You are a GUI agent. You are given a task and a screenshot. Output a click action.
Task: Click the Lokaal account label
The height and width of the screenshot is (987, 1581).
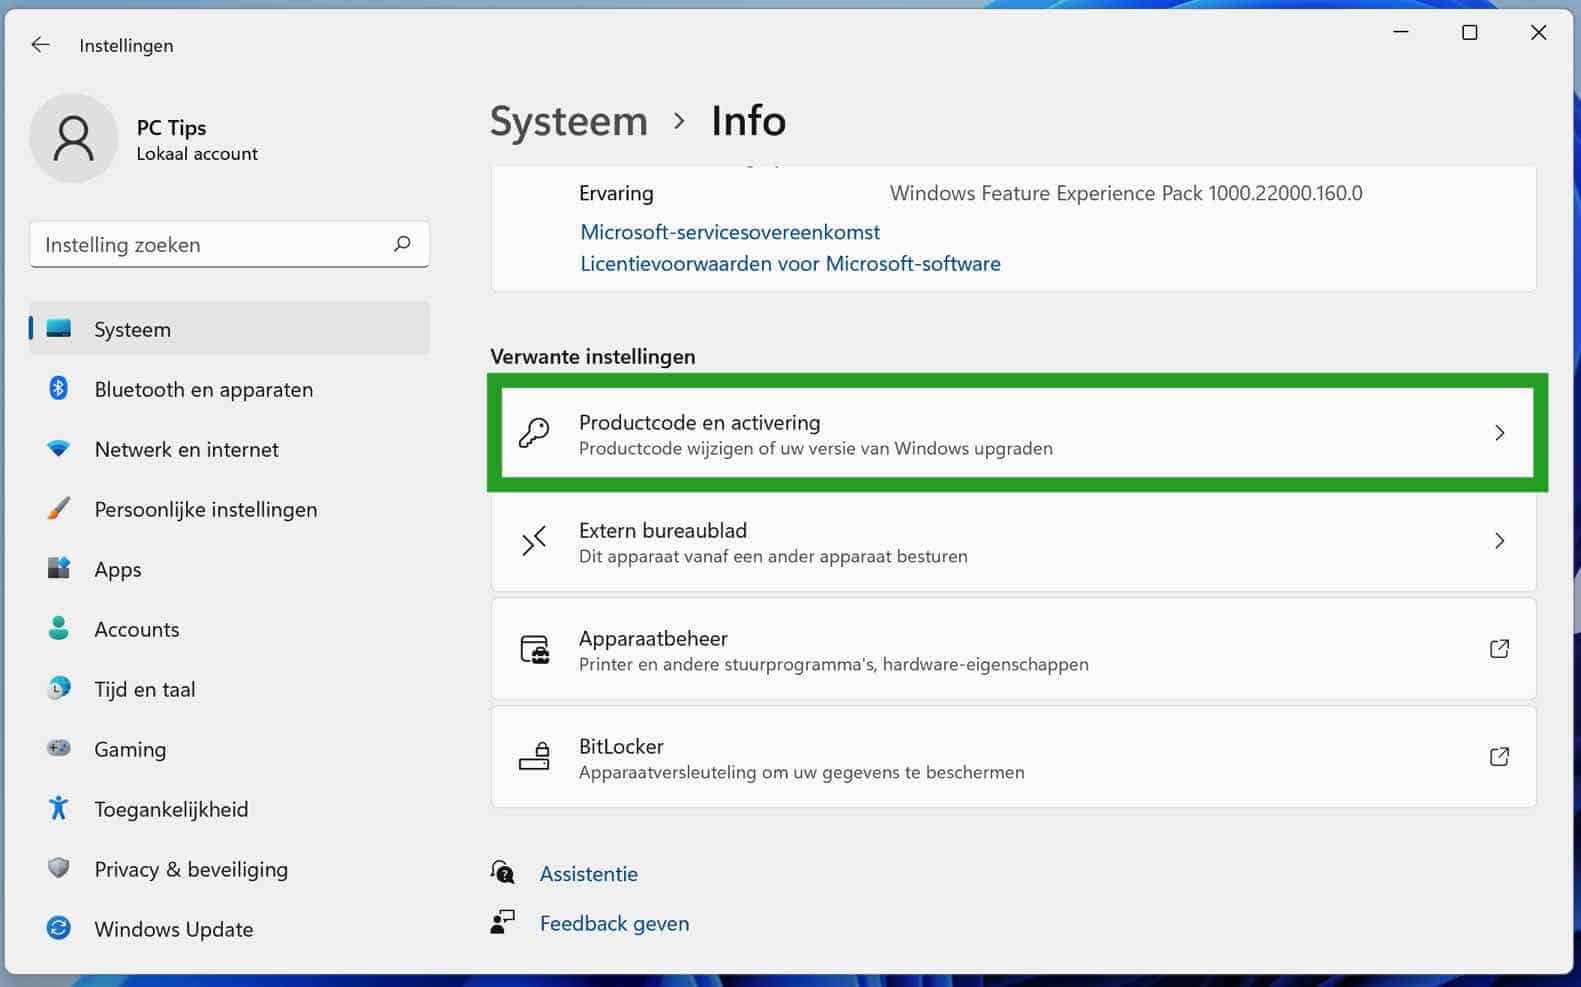point(197,154)
